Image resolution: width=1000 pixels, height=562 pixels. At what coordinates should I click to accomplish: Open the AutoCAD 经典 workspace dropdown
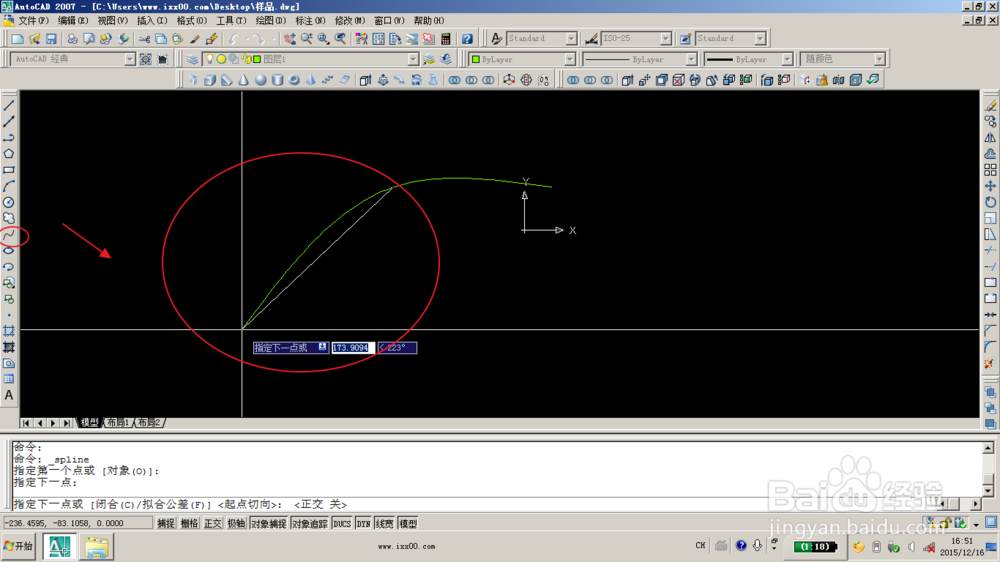pyautogui.click(x=129, y=59)
